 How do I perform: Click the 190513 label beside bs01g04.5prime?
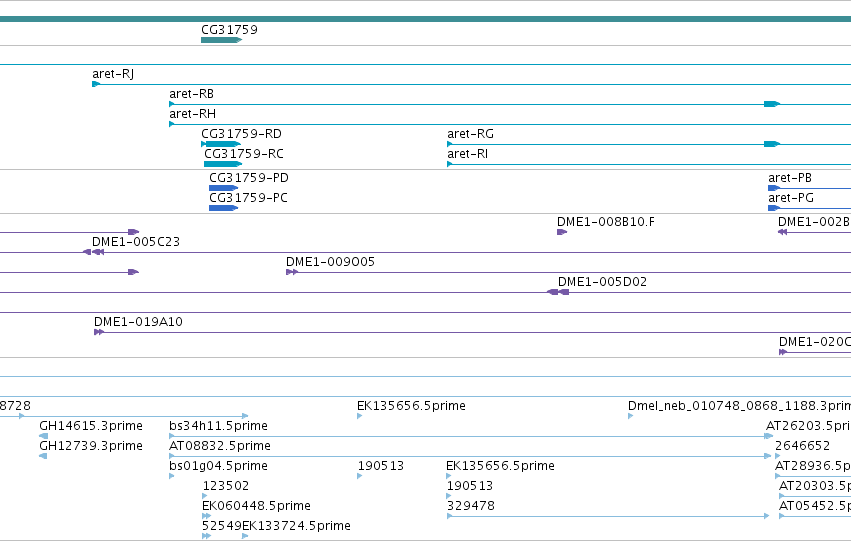tap(380, 467)
